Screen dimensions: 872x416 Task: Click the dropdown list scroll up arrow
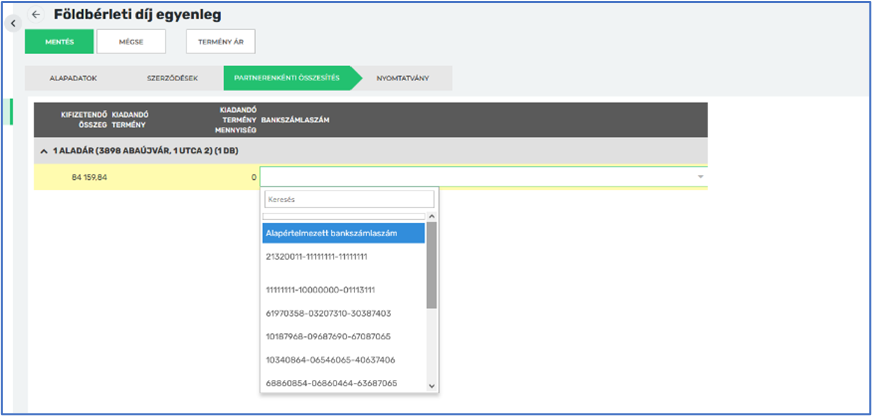432,216
